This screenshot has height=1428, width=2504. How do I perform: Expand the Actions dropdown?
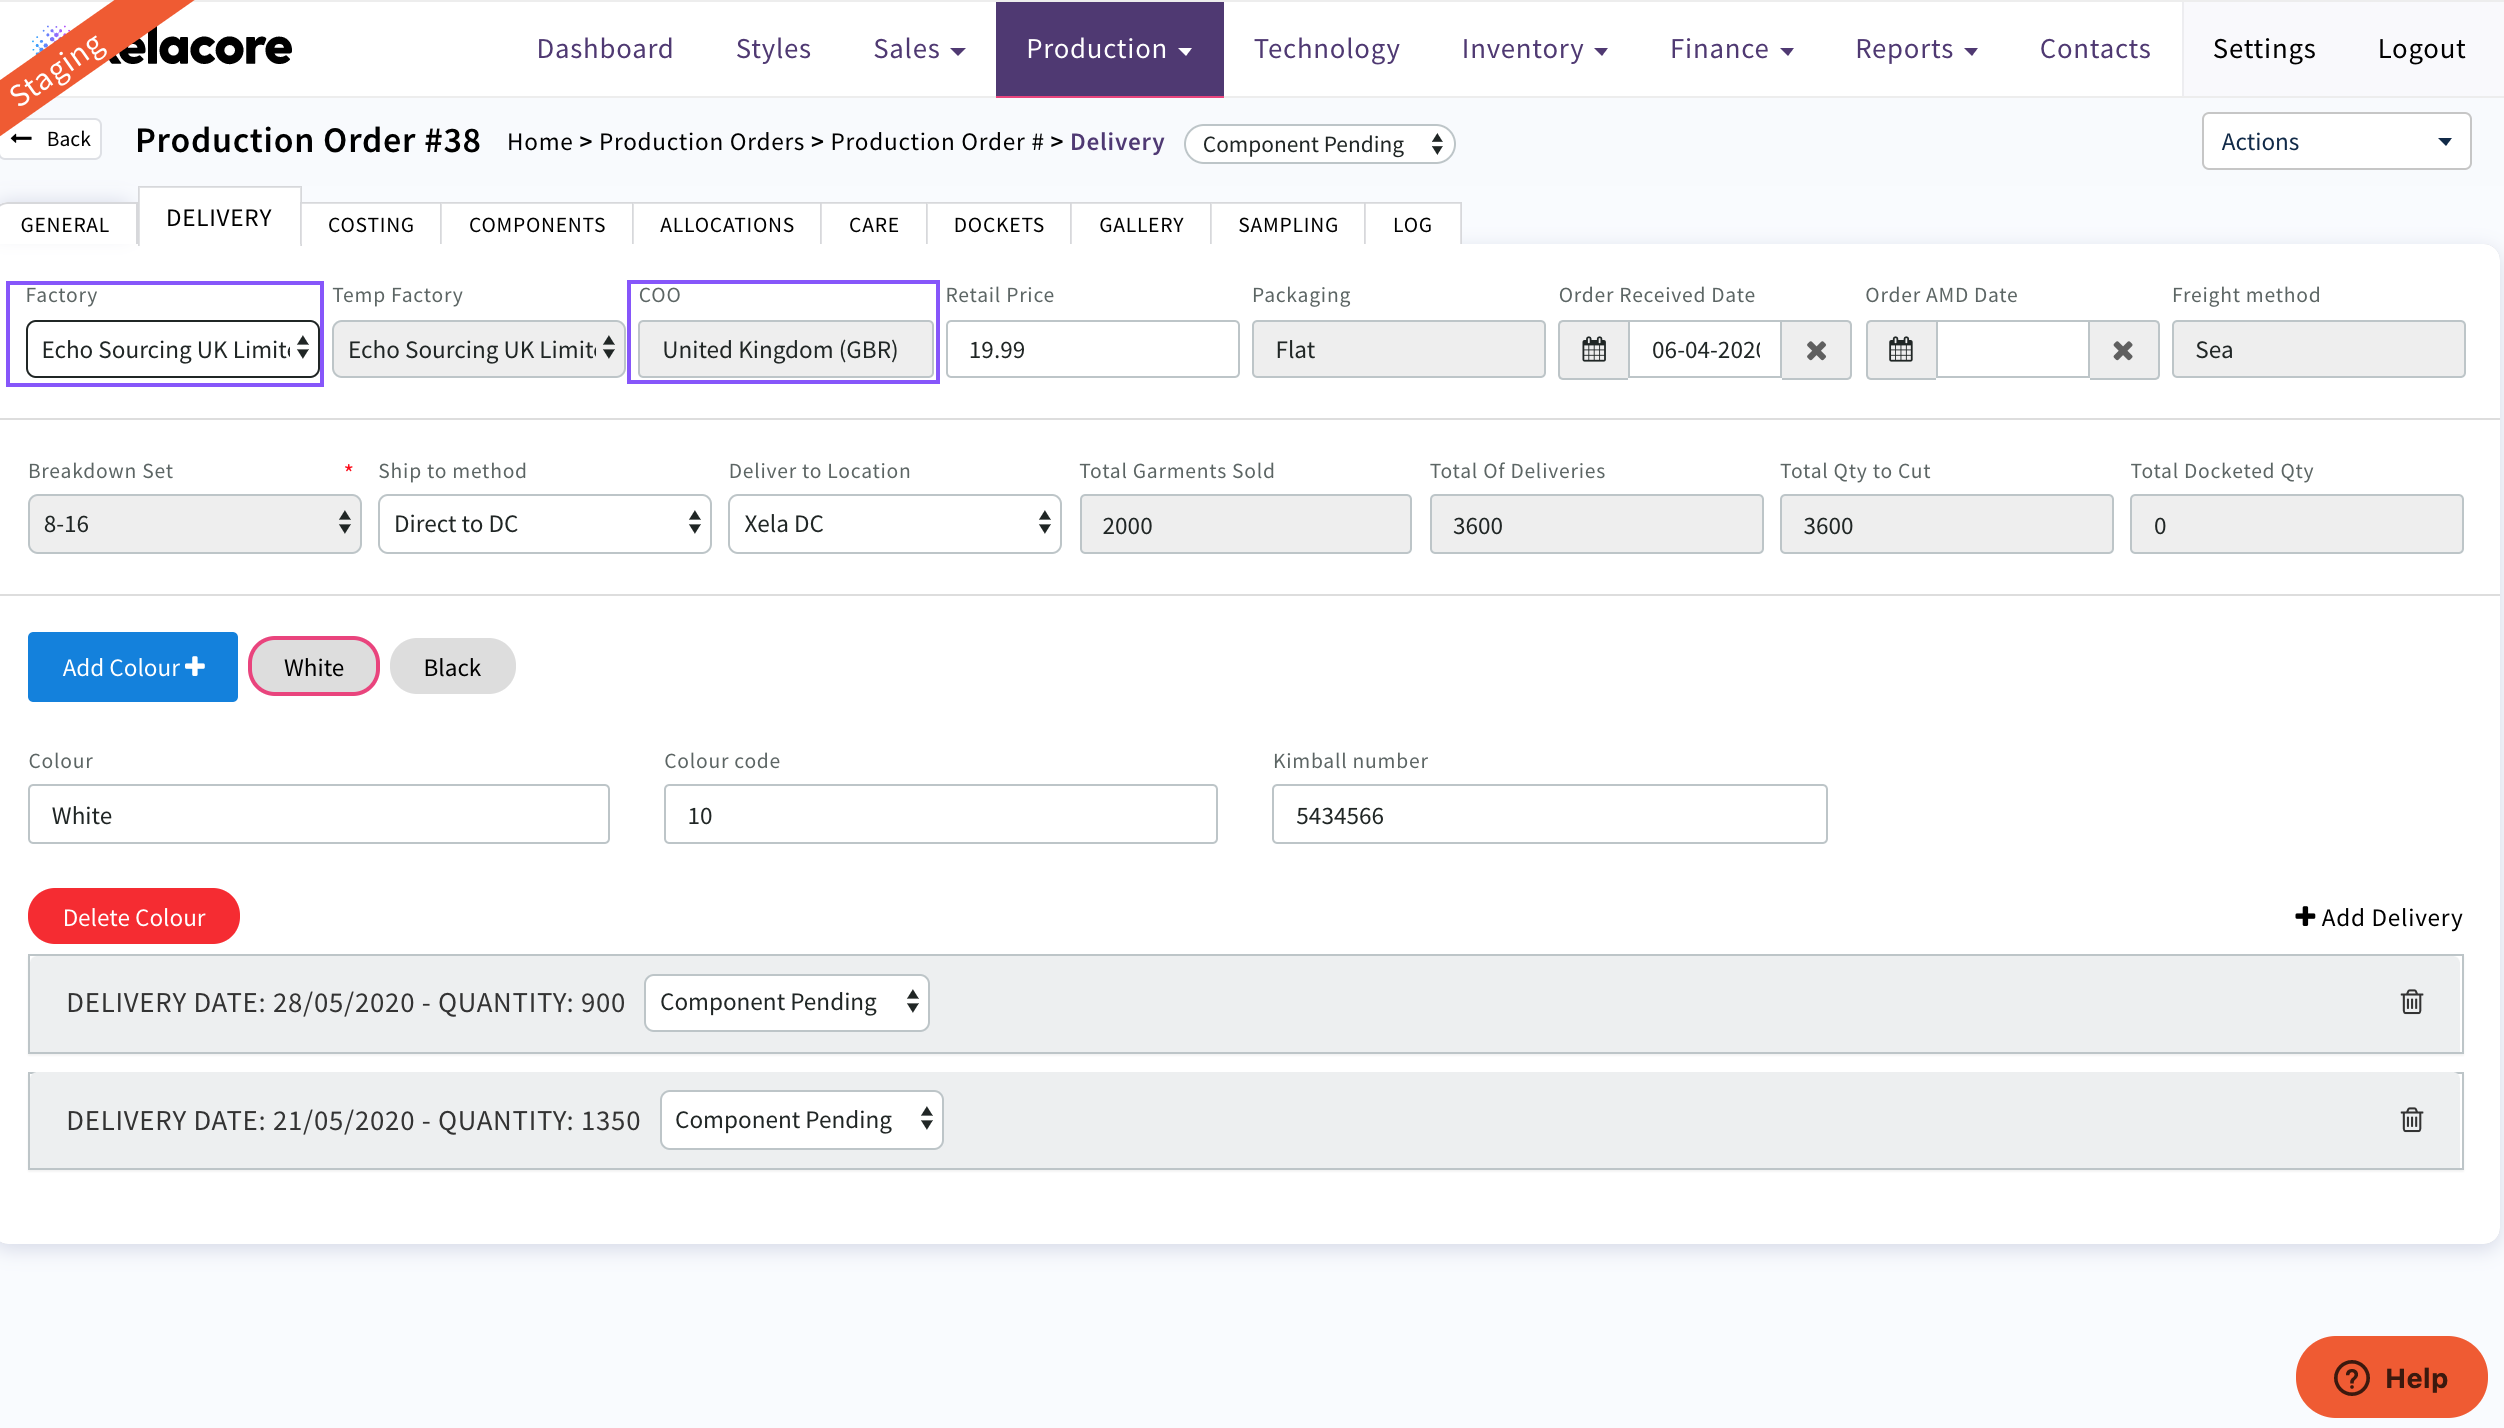2335,142
